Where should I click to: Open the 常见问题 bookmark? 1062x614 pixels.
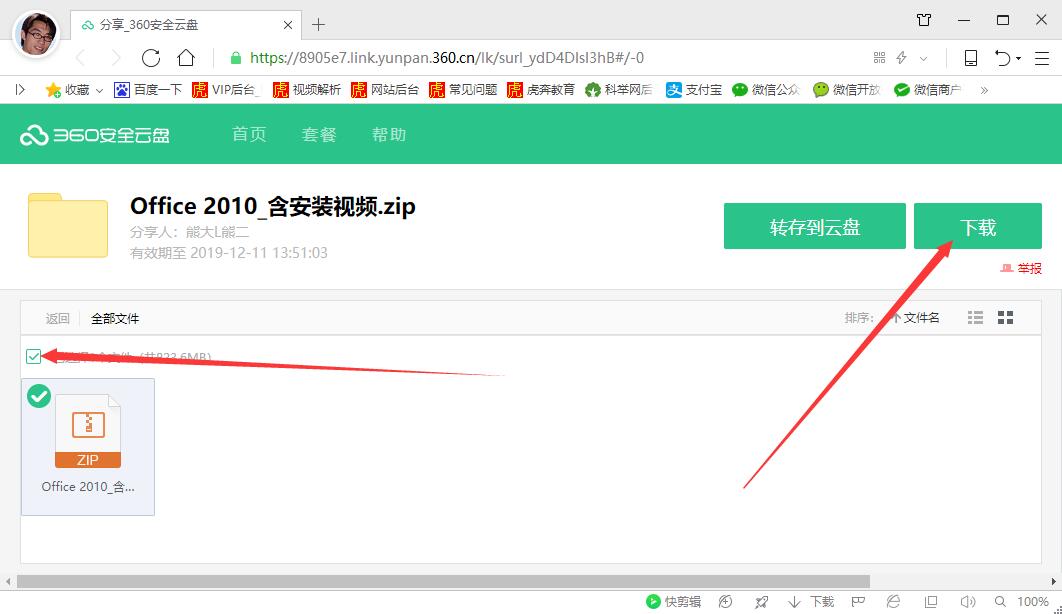463,89
